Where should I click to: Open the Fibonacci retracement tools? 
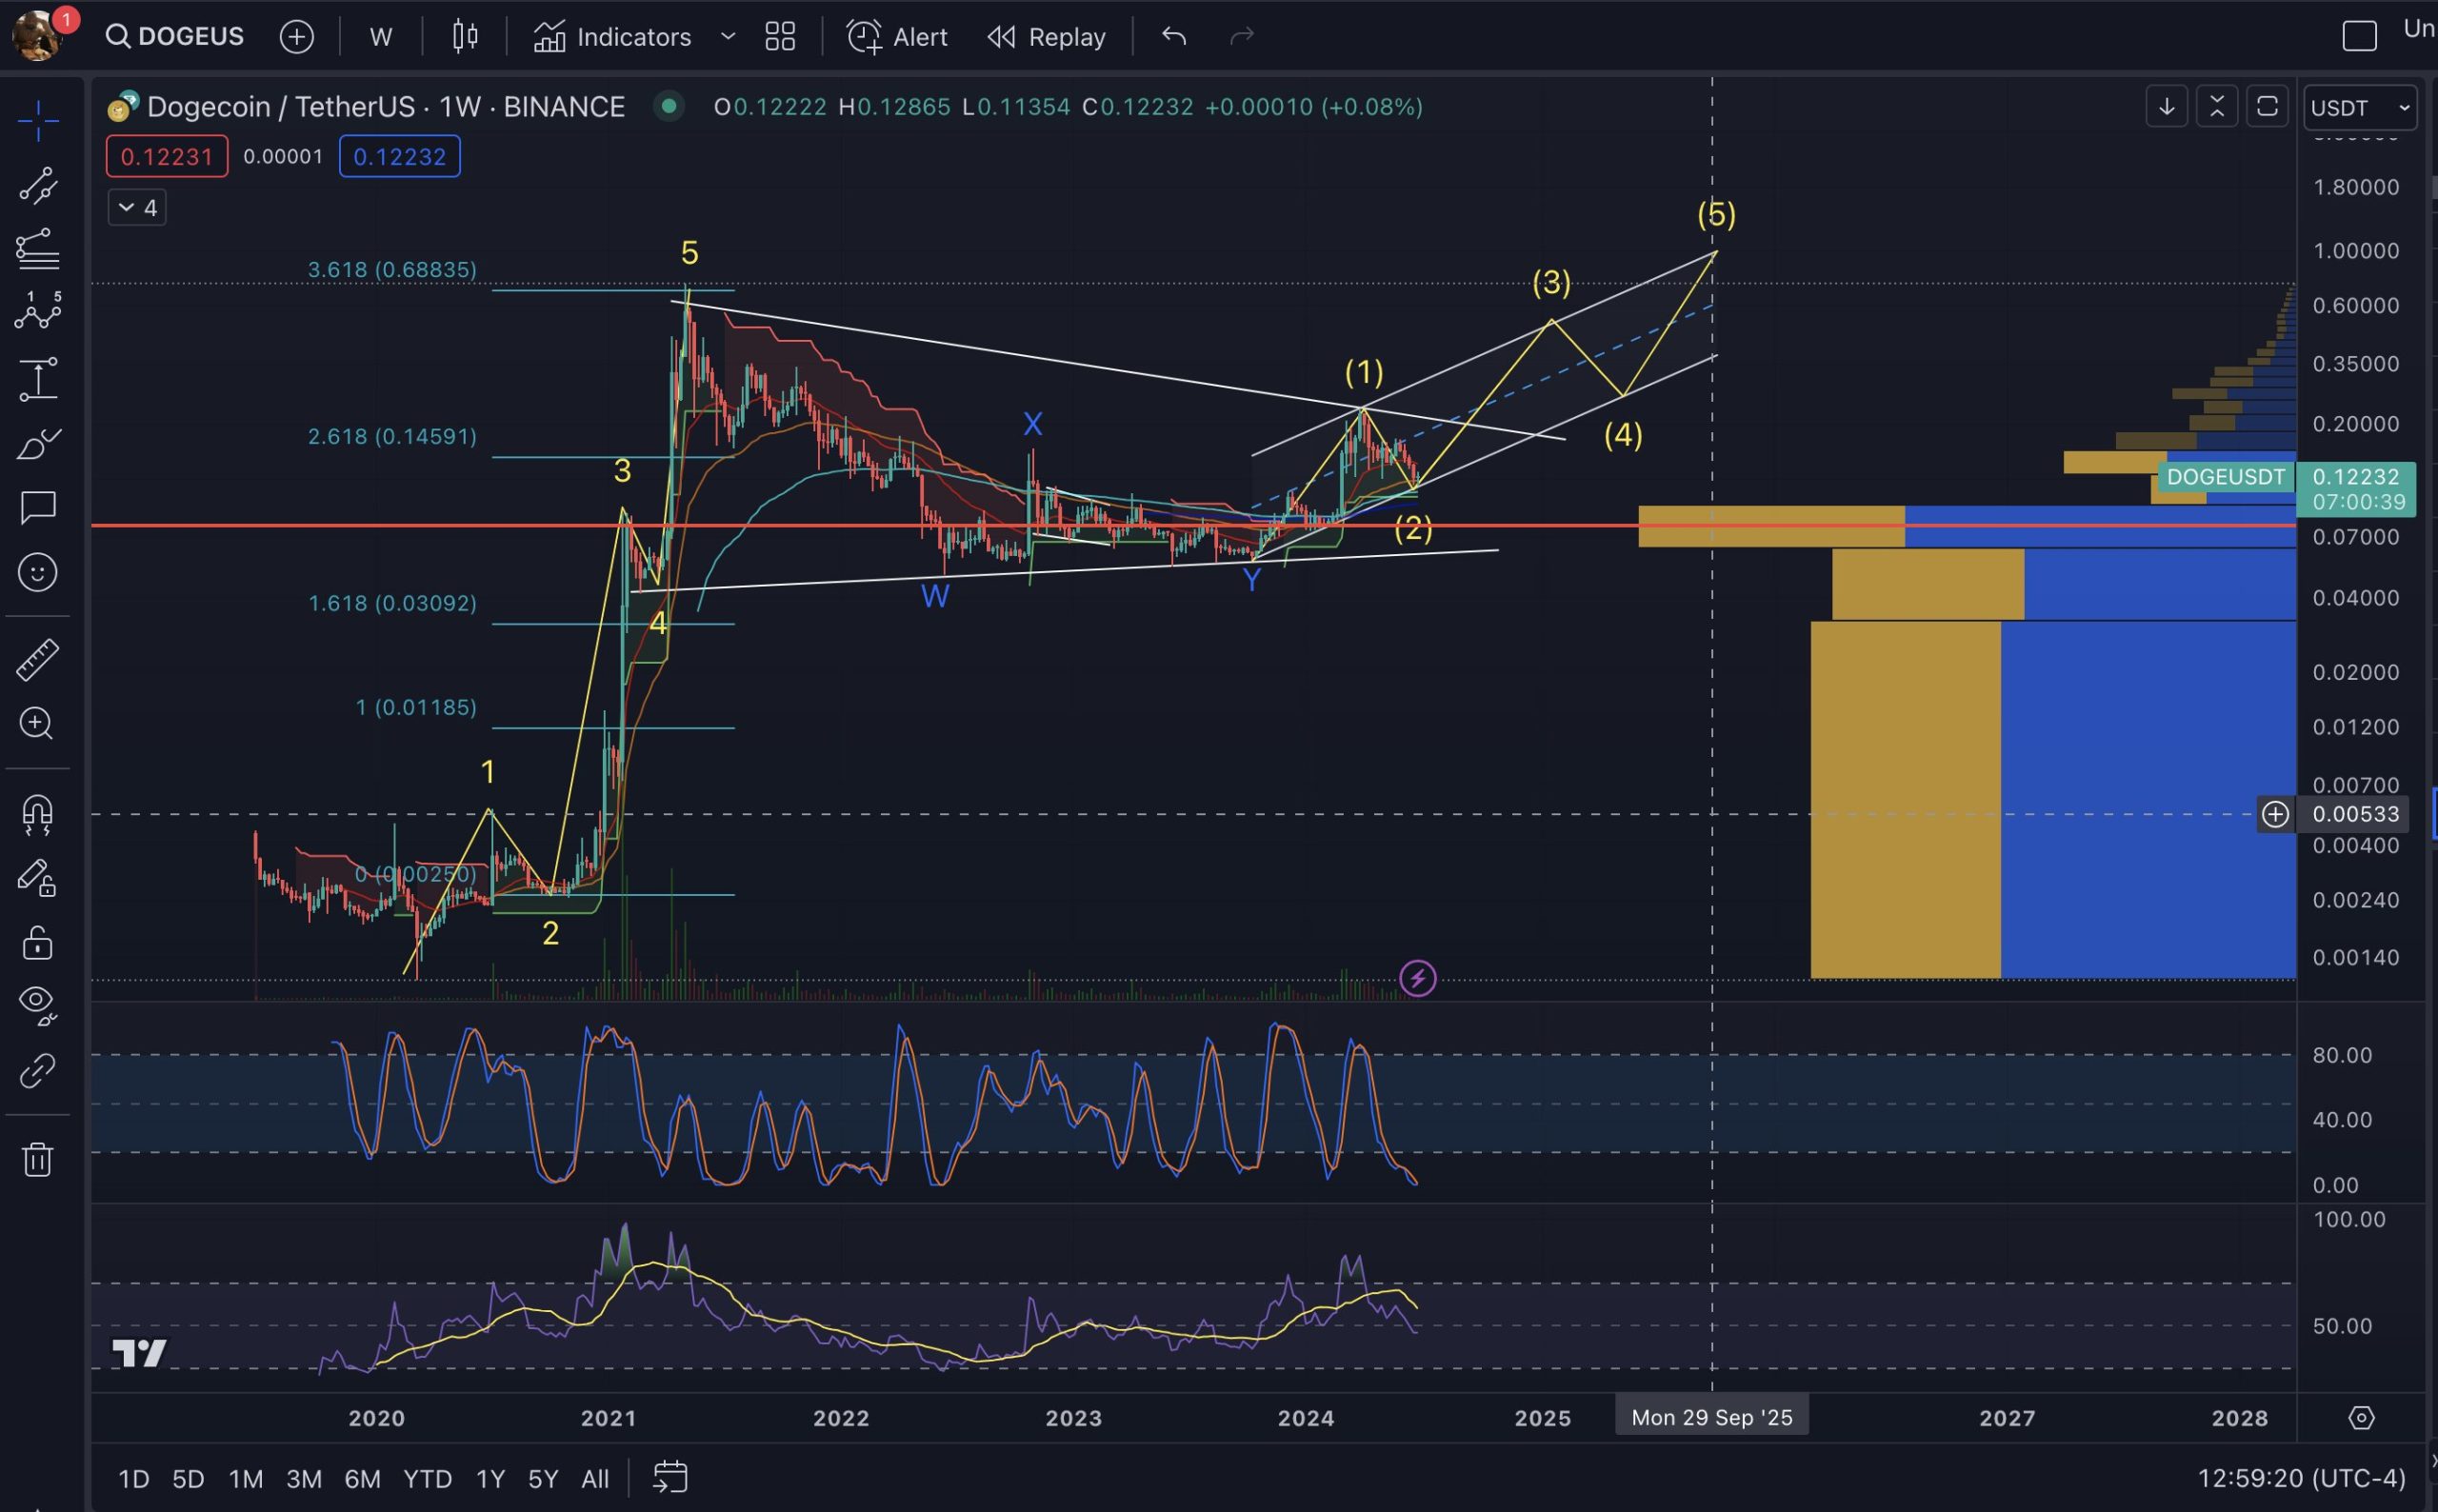(38, 249)
